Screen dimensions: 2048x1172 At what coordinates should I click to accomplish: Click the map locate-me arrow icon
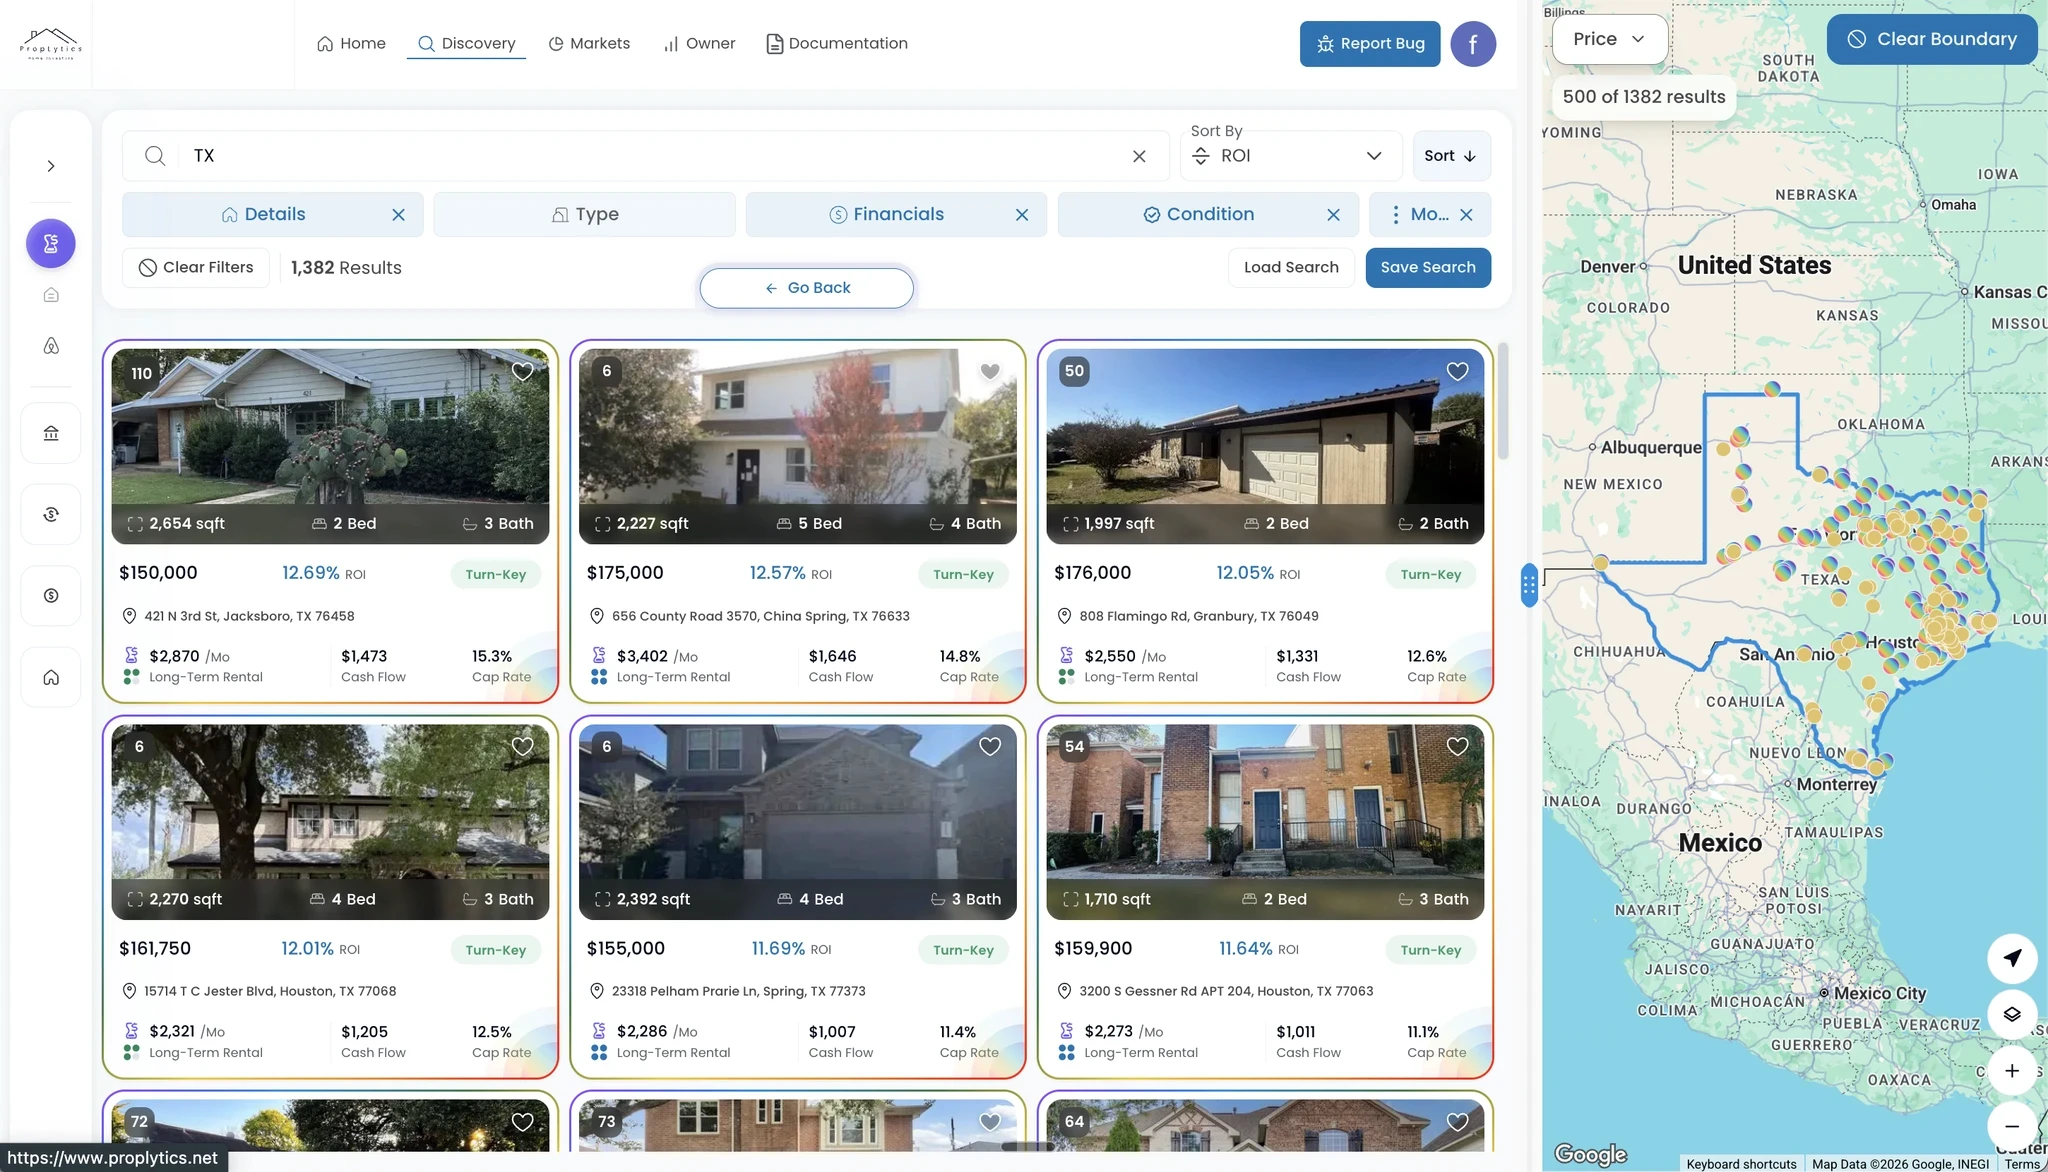2012,957
